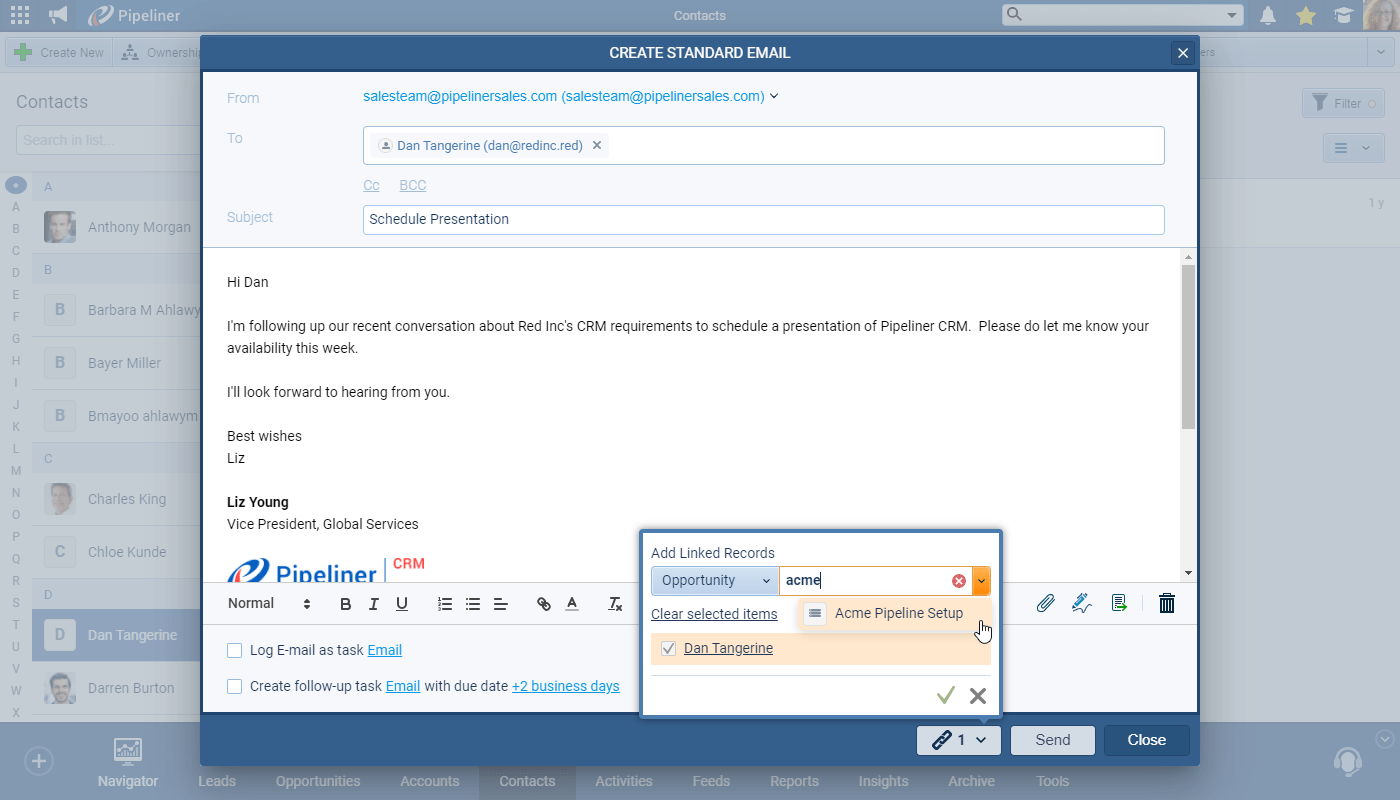Insert a numbered list in the email body
Screen dimensions: 1400x800
(445, 604)
